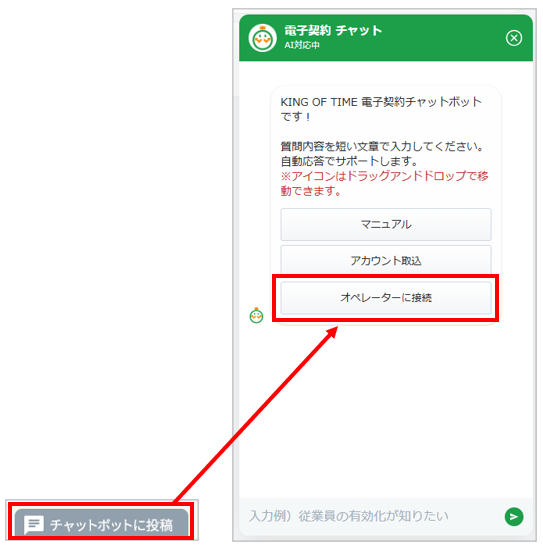This screenshot has width=543, height=551.
Task: Focus the 入力例 message input field
Action: [x=373, y=516]
